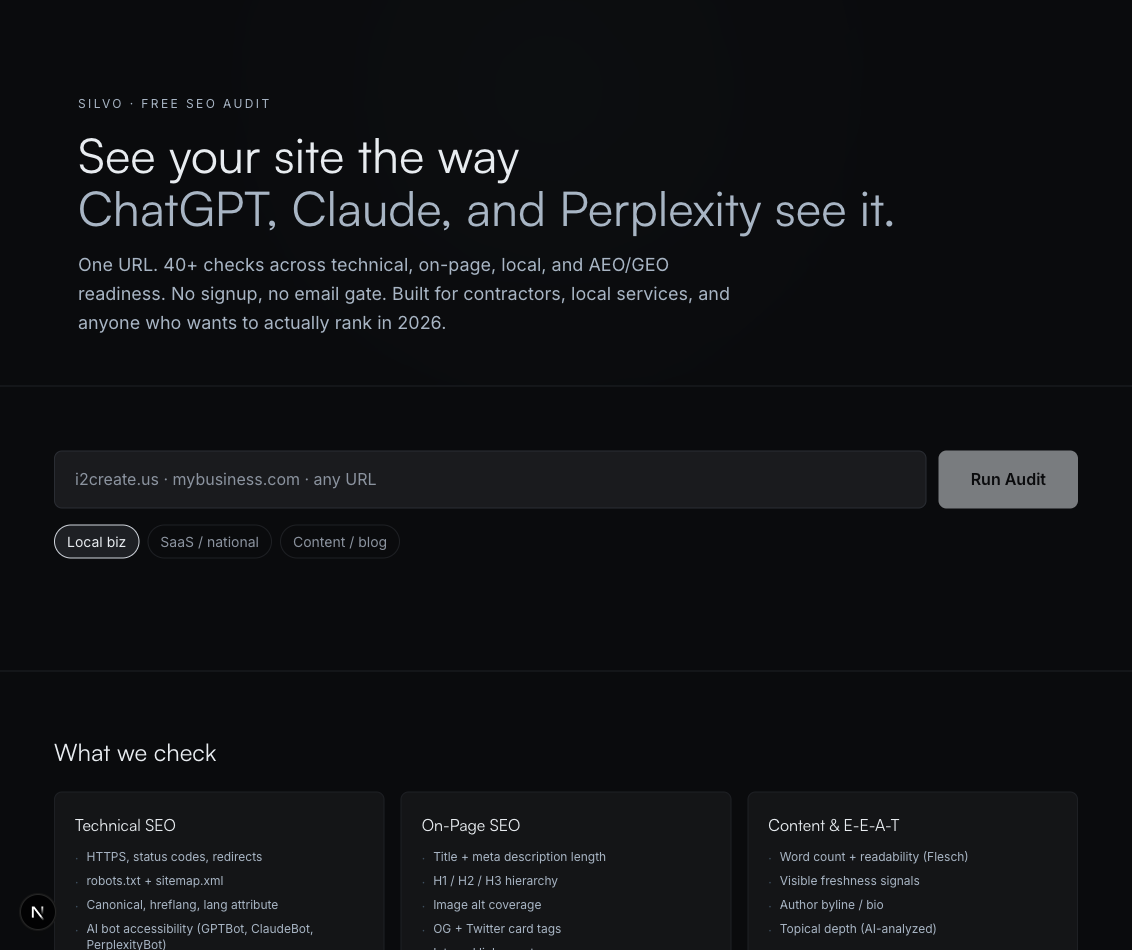Screen dimensions: 1132x950
Task: Click the What we check heading
Action: tap(135, 753)
